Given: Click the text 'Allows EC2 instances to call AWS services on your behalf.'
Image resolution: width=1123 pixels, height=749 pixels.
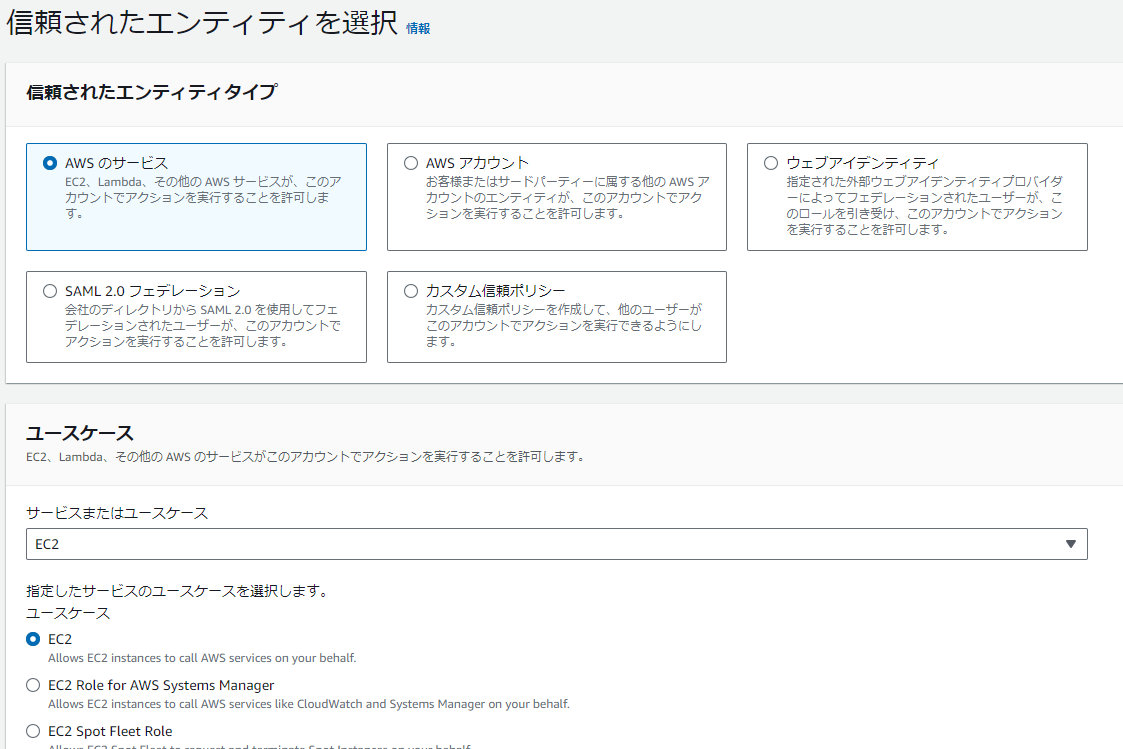Looking at the screenshot, I should click(x=202, y=658).
